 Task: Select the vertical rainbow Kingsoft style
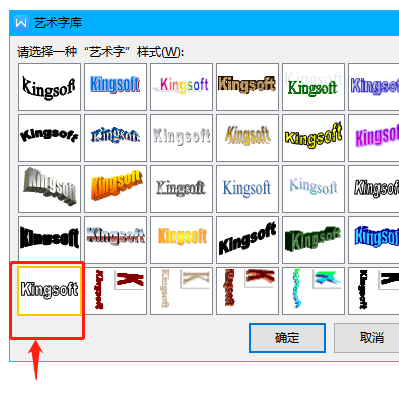click(313, 291)
